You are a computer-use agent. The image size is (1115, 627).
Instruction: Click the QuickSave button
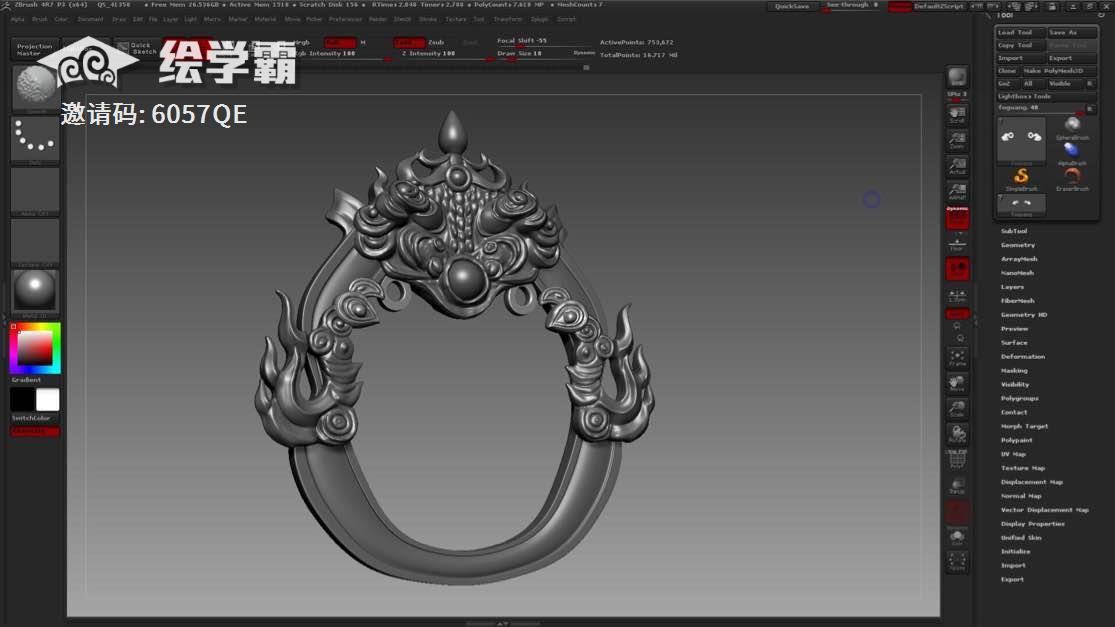791,6
